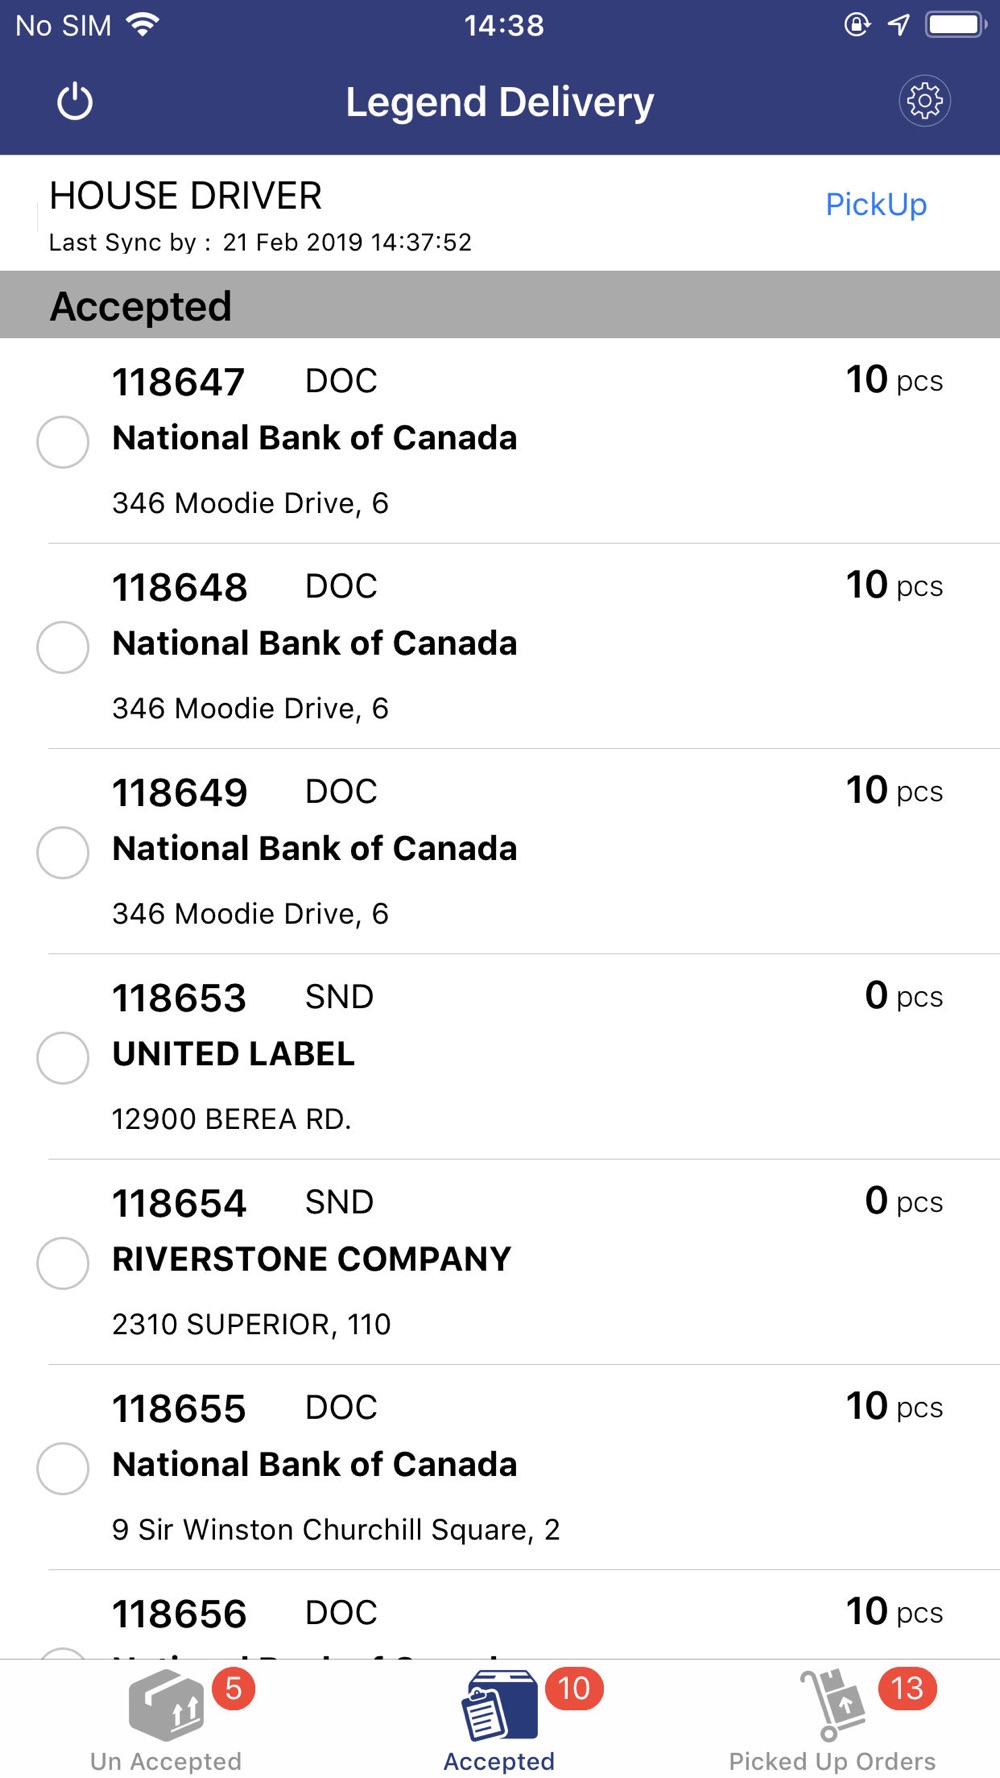1000x1778 pixels.
Task: Tap the Un Accepted box icon
Action: (x=167, y=1705)
